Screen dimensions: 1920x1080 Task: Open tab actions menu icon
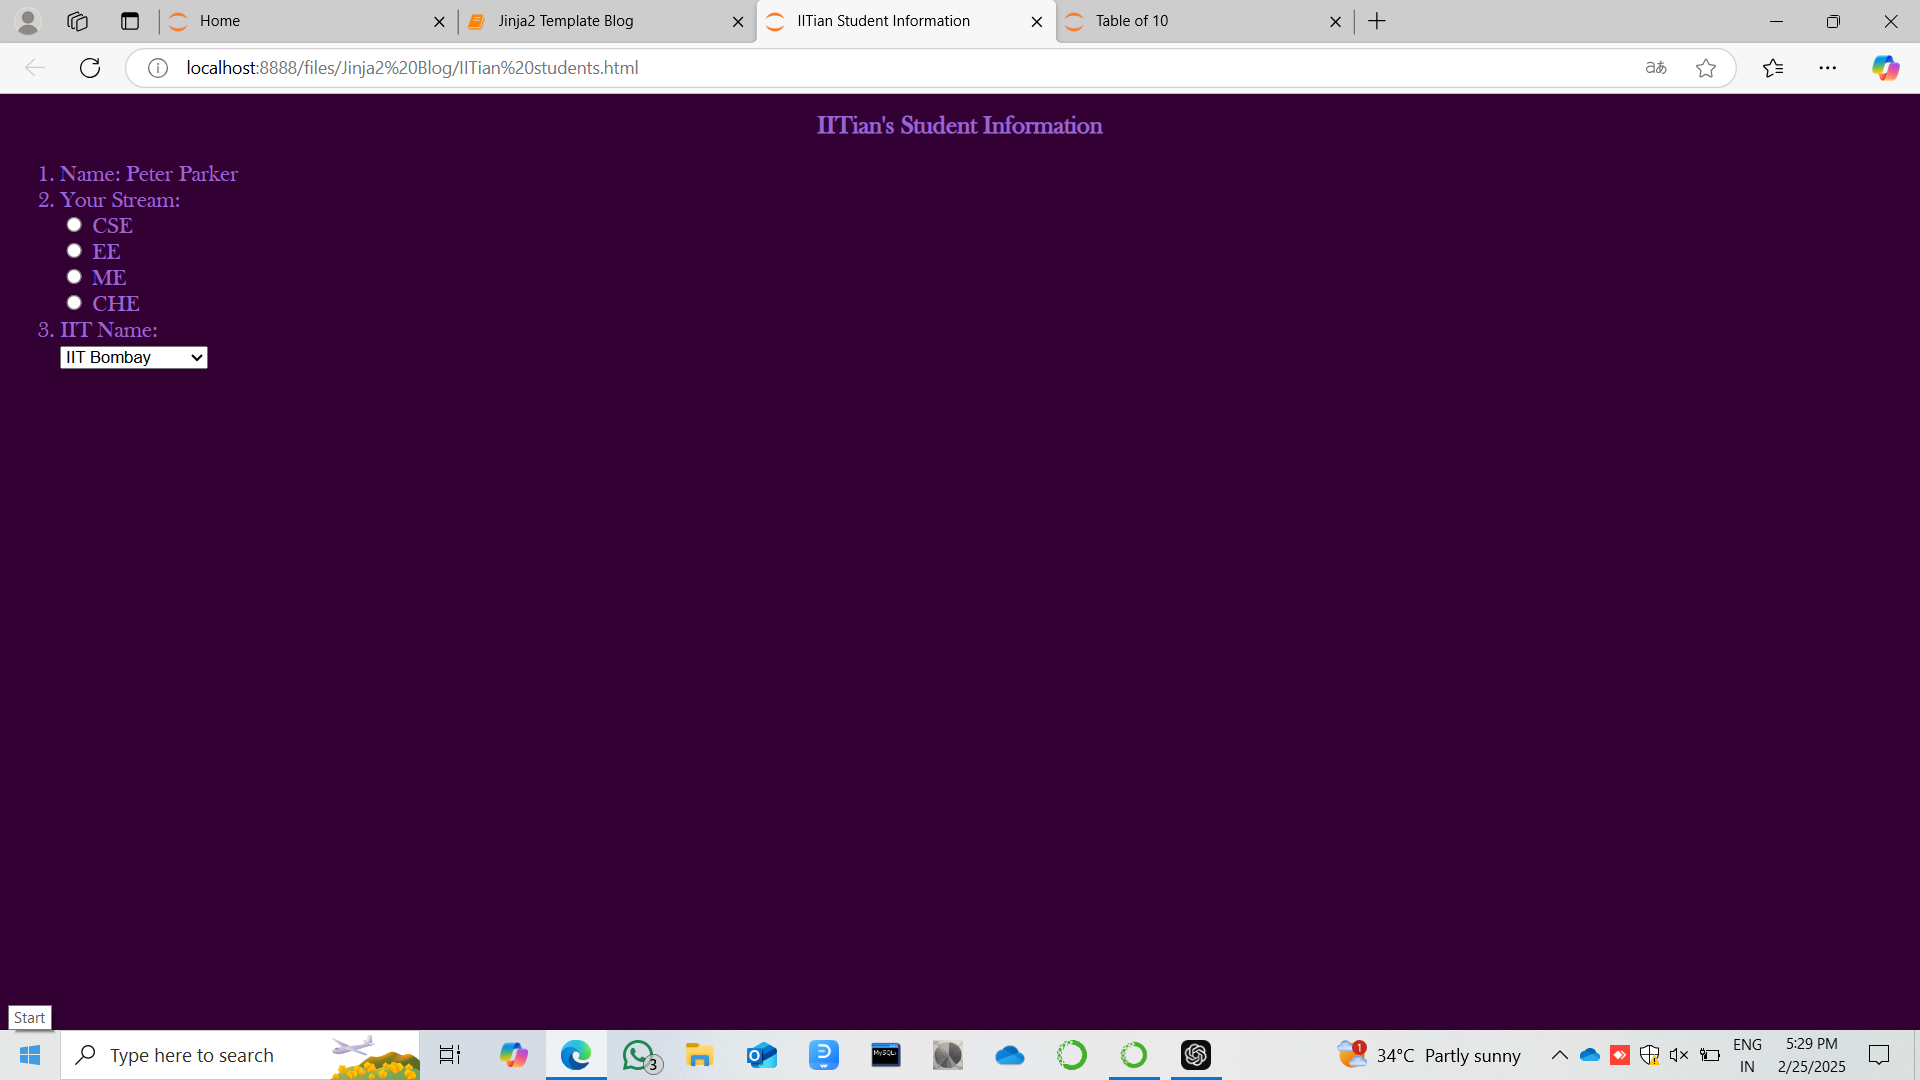coord(129,21)
